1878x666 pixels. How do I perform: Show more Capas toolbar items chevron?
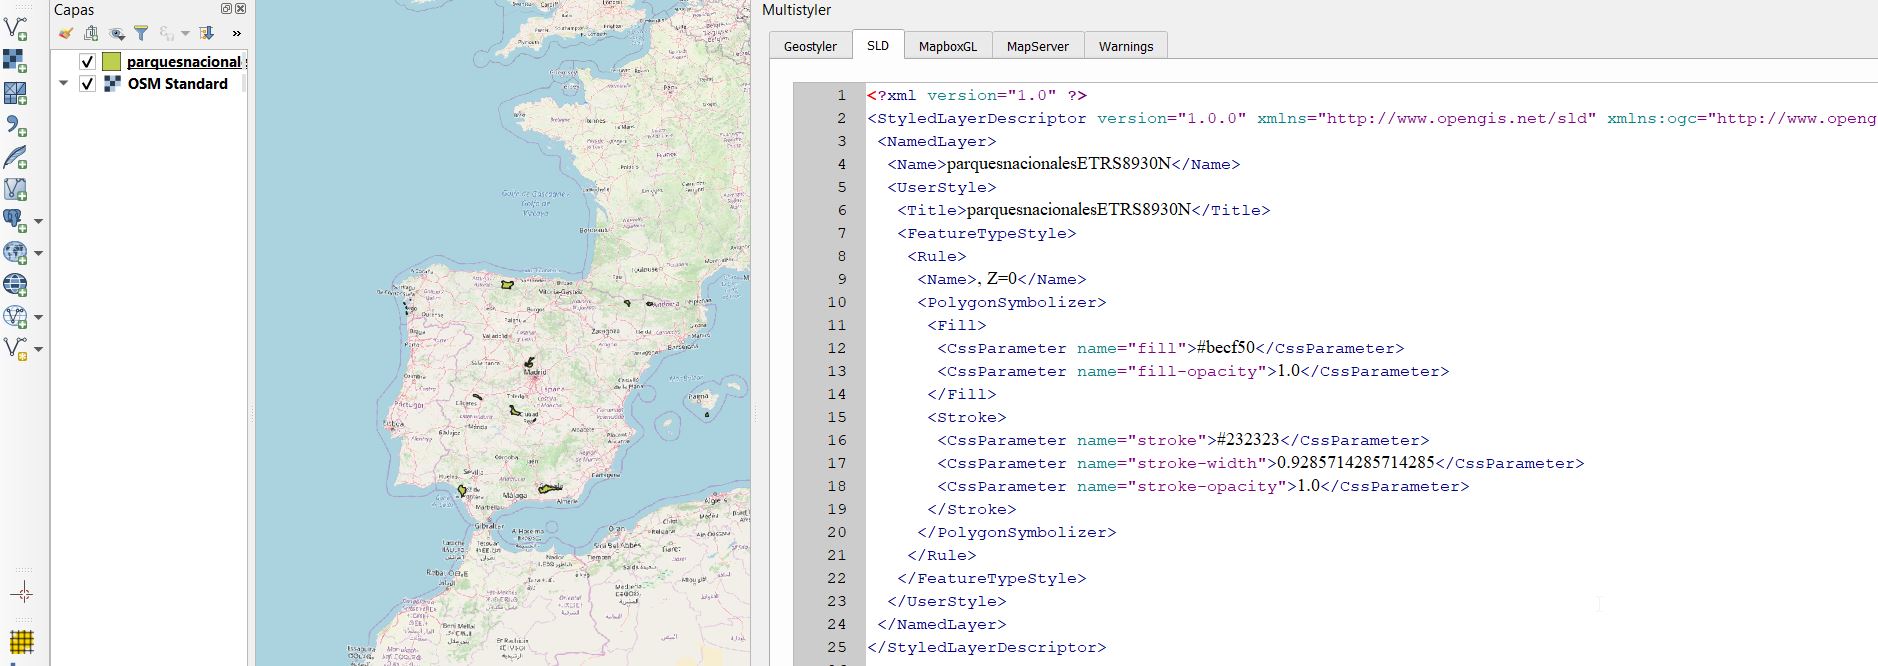tap(237, 33)
